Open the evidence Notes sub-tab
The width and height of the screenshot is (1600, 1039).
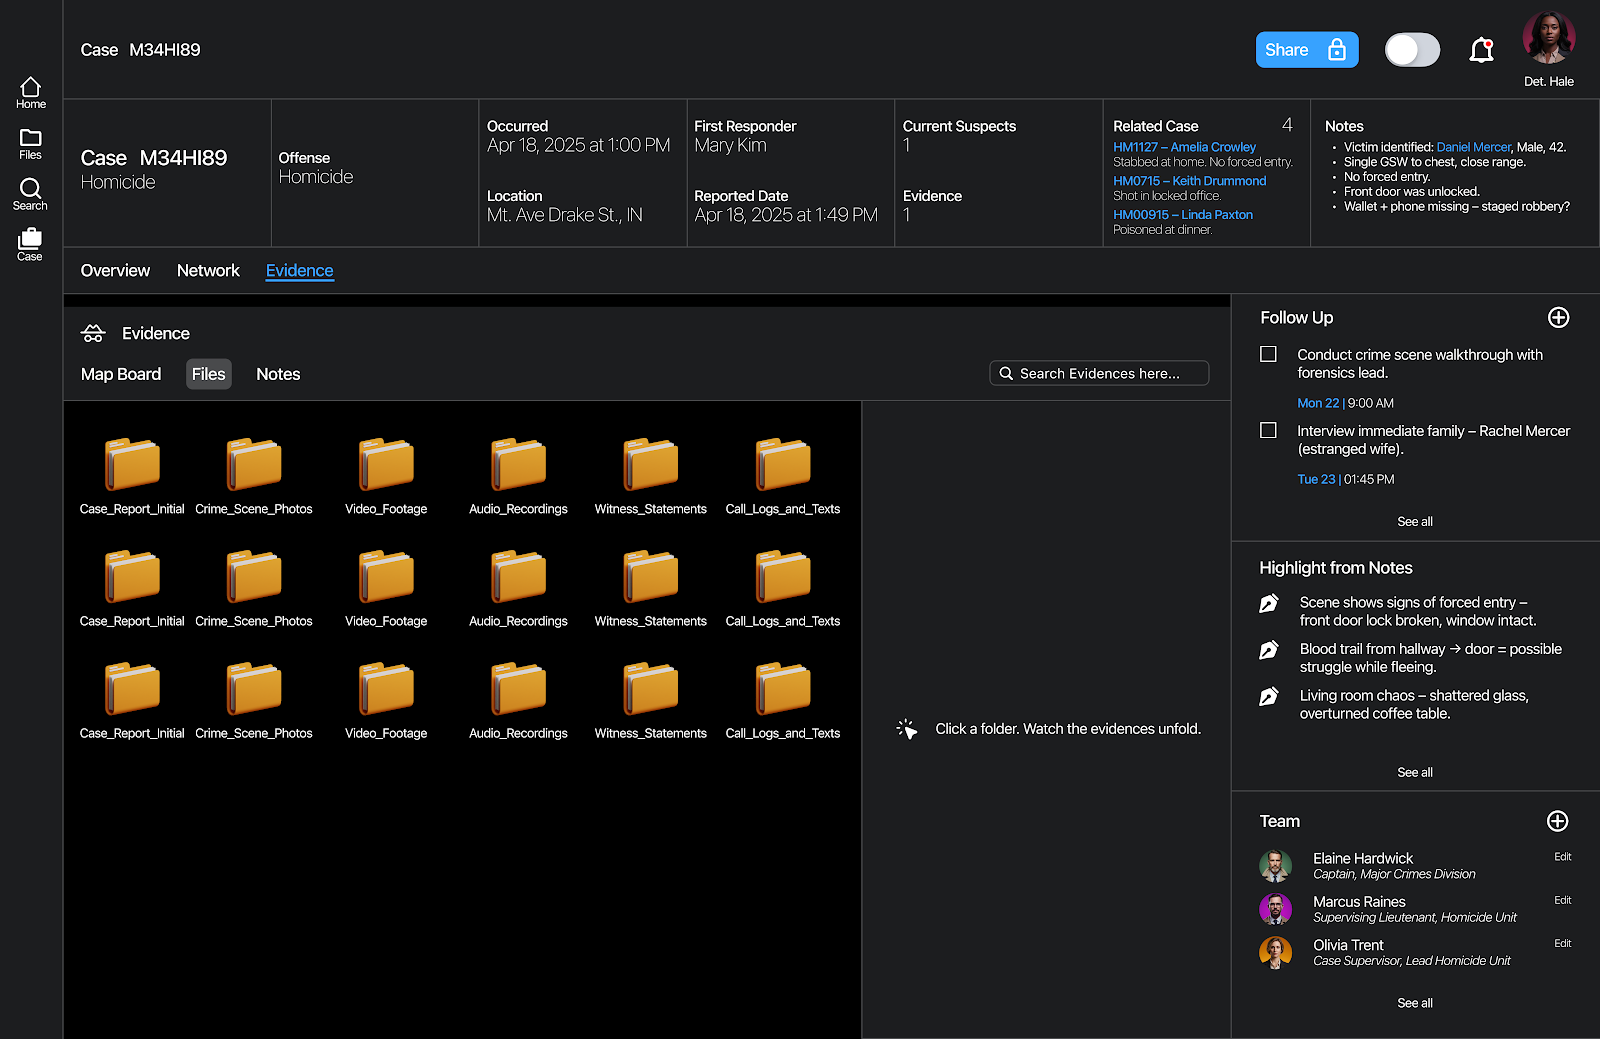tap(278, 374)
